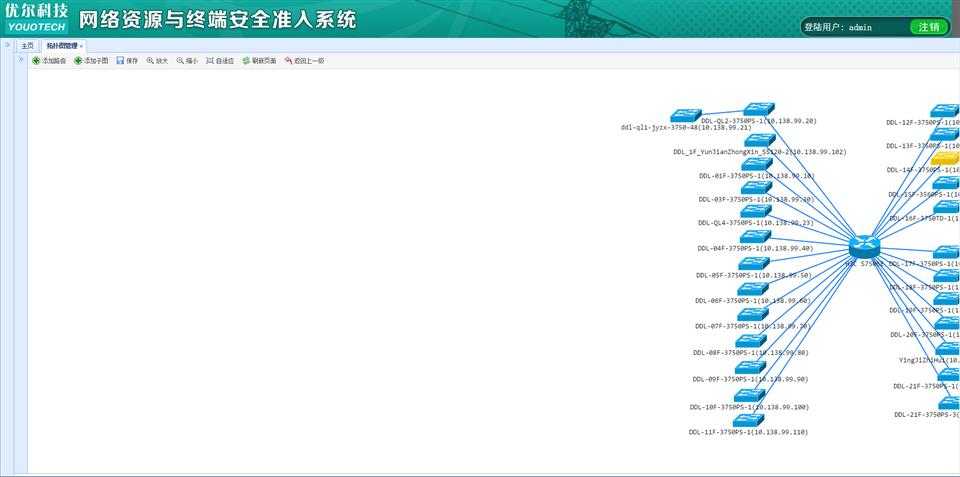Click the 网络资源与终端安全准入系统 title
This screenshot has width=960, height=477.
tap(217, 20)
